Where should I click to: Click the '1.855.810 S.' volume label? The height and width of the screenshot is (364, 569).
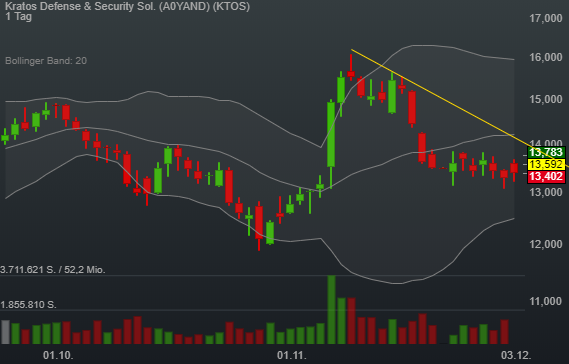coord(28,304)
